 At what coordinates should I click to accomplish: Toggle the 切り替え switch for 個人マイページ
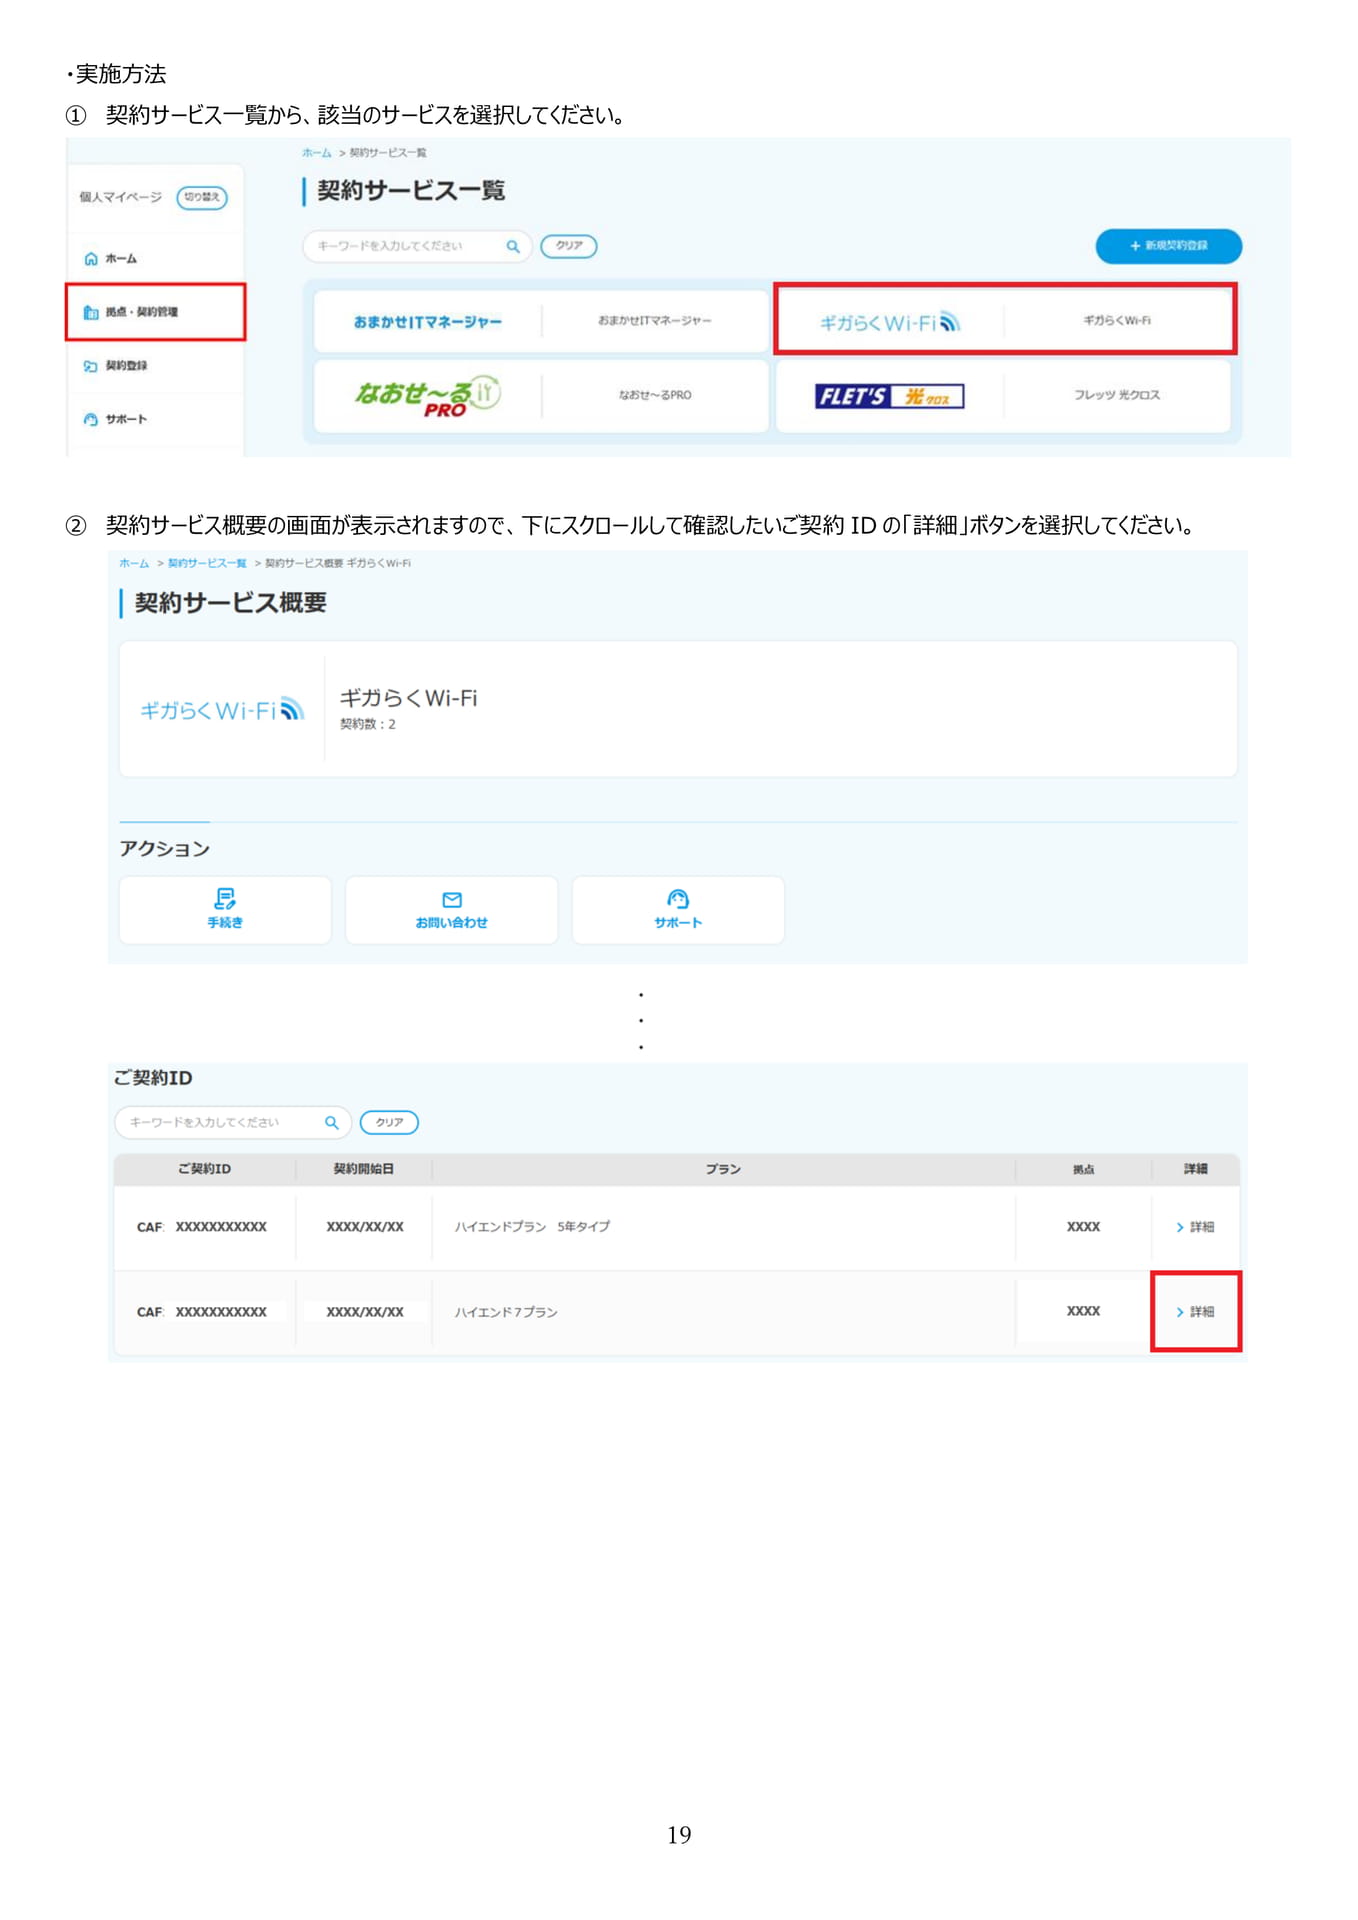coord(202,197)
